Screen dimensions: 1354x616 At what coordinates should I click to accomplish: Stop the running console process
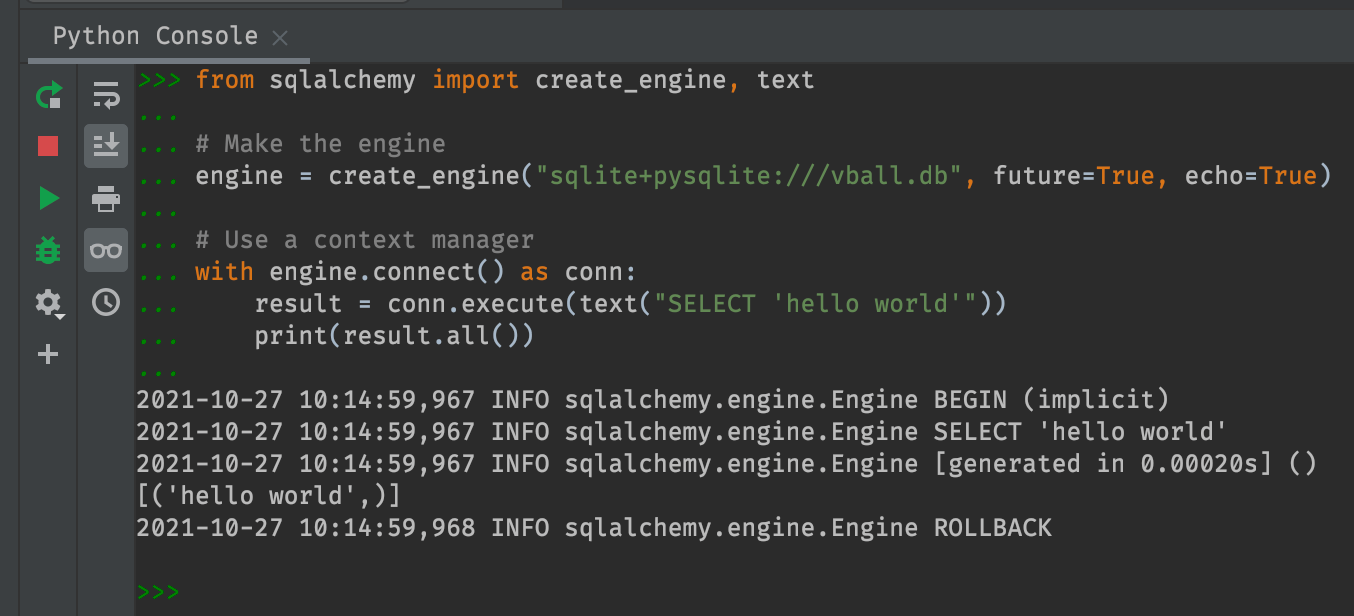pyautogui.click(x=48, y=145)
